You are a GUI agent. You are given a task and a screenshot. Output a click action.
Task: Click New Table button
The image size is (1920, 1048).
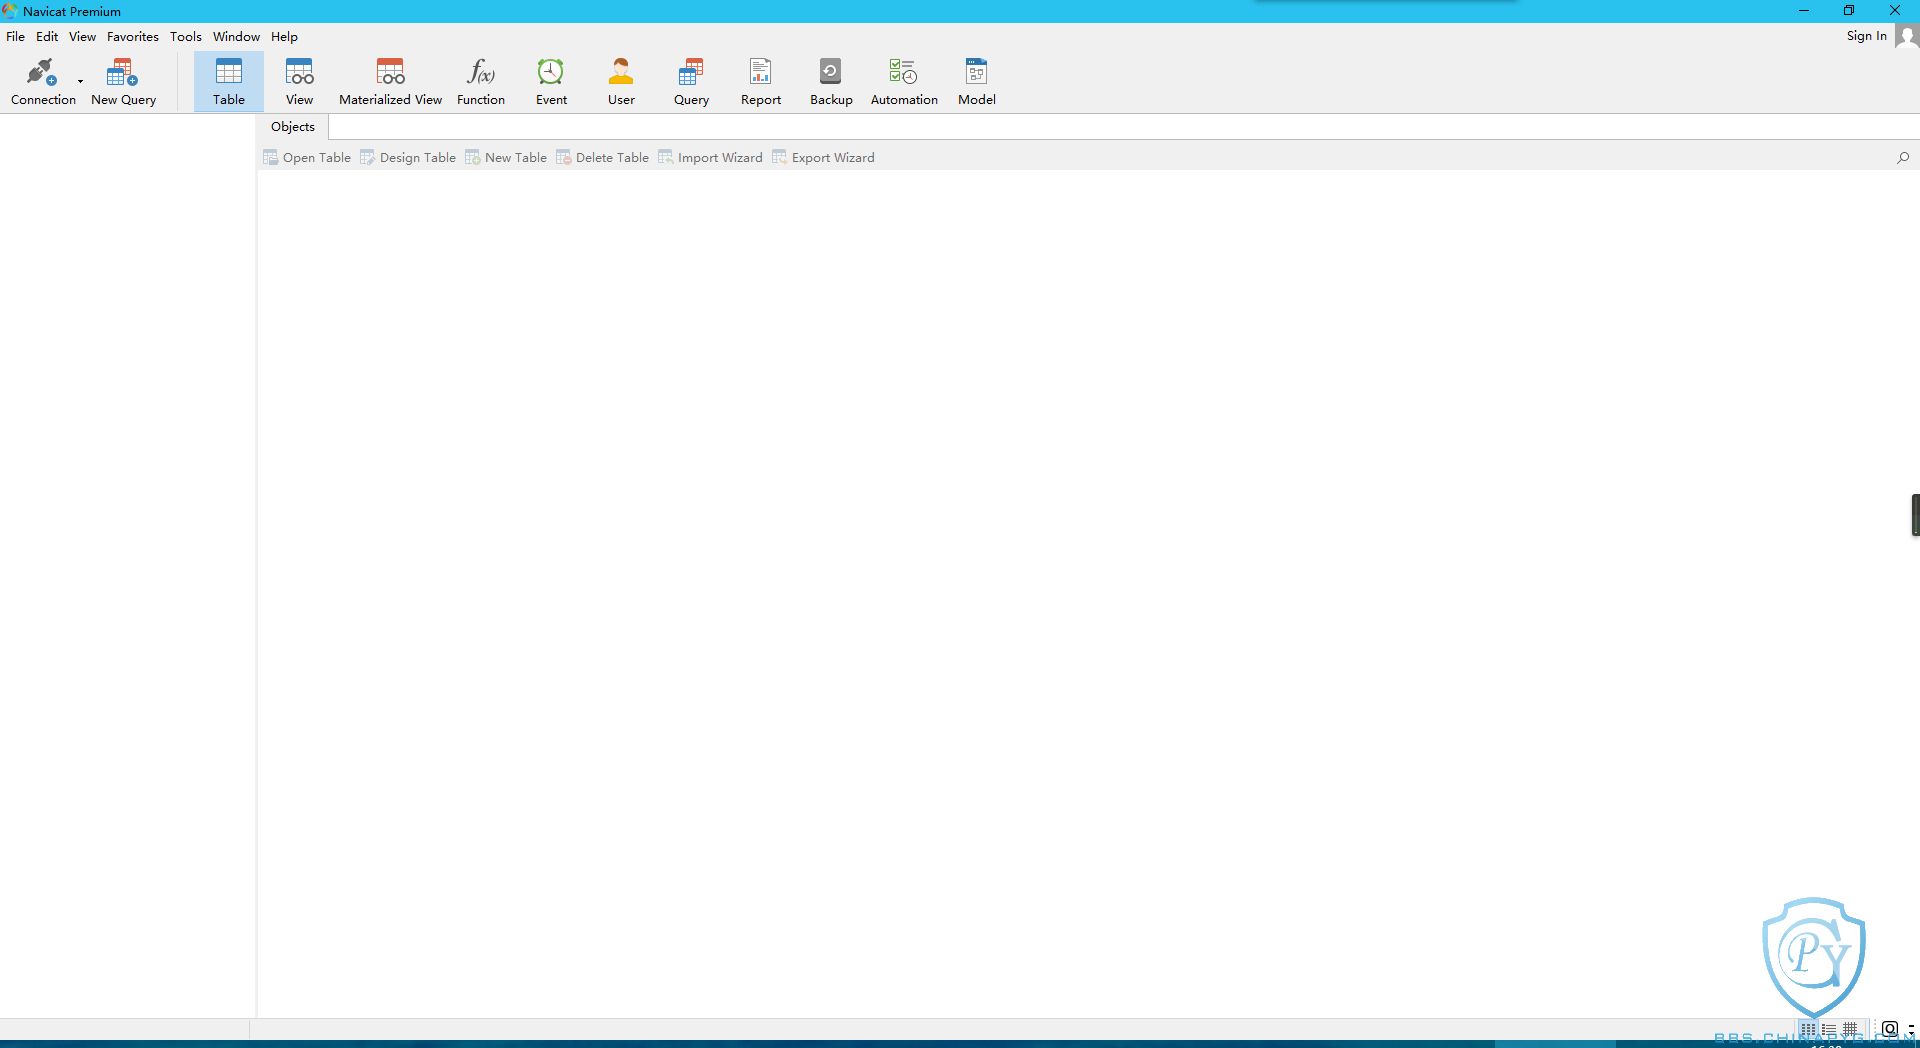coord(506,157)
